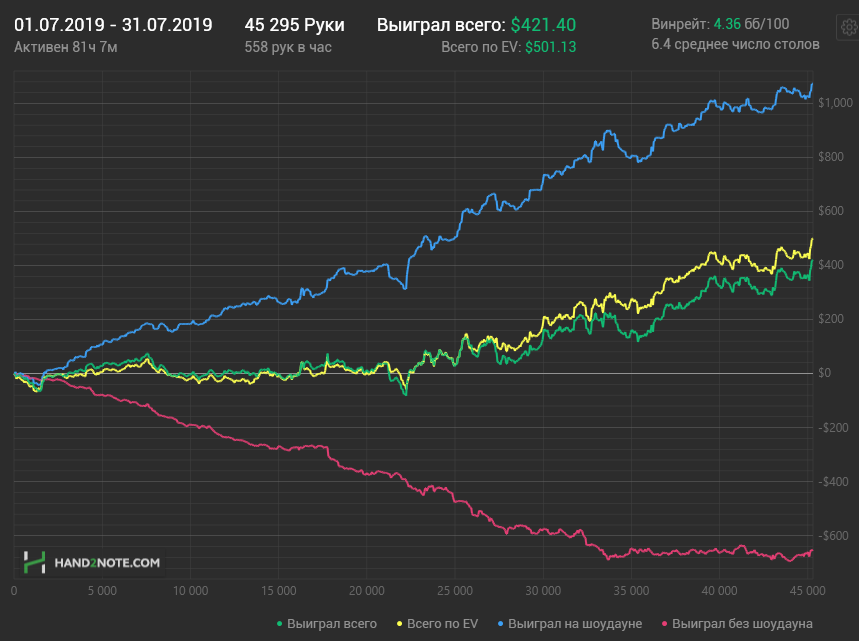Viewport: 859px width, 641px height.
Task: Click the -$200 y-axis label
Action: tap(833, 427)
